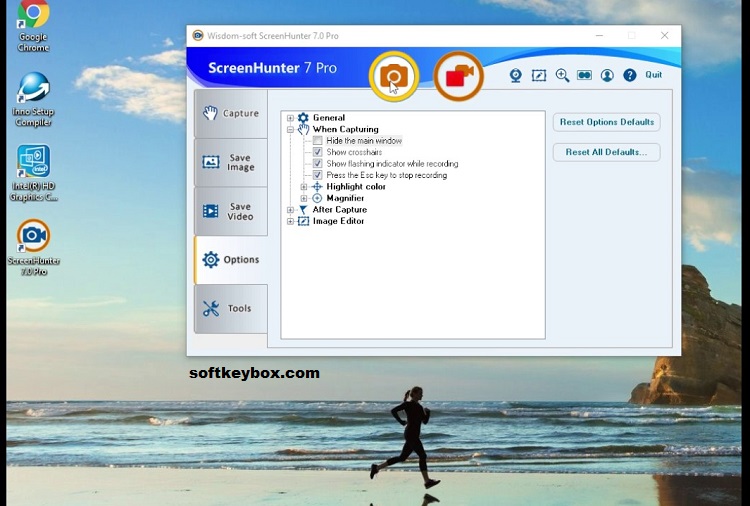Expand the Highlight color node
Screen dimensions: 750x506
tap(304, 187)
